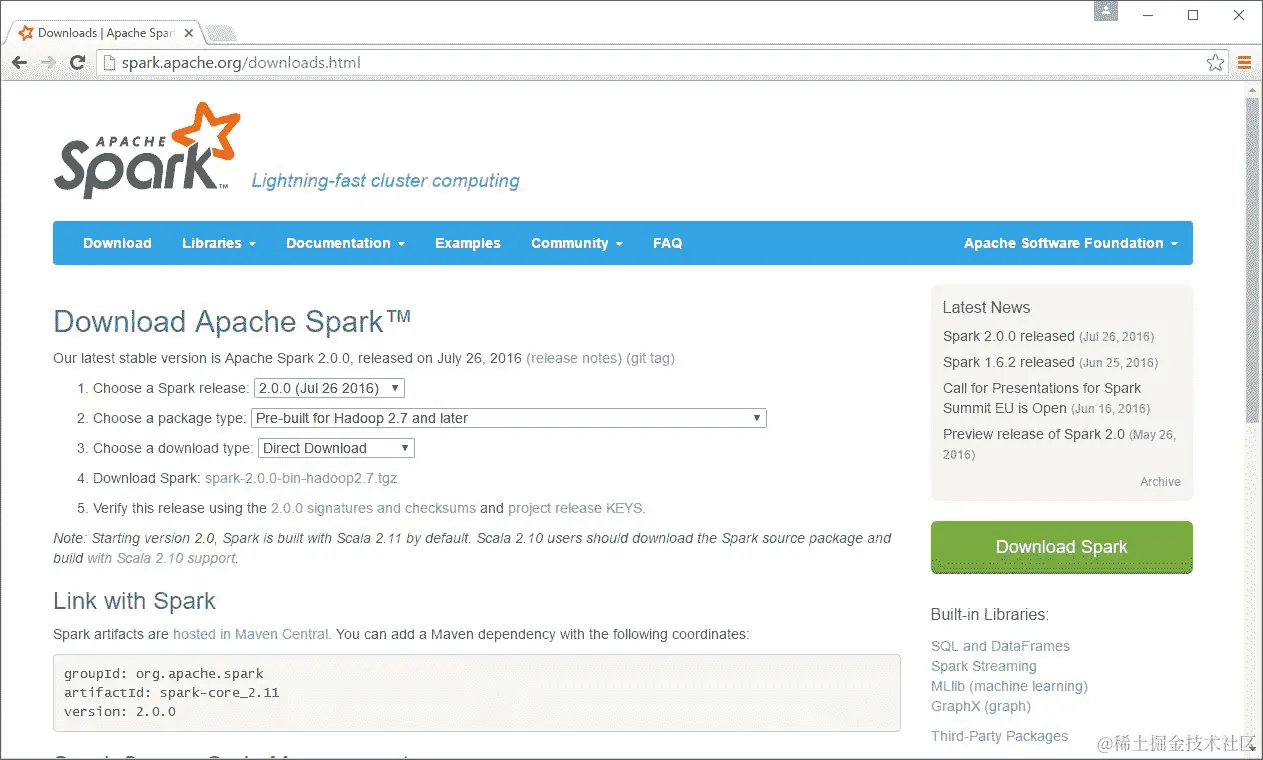The width and height of the screenshot is (1263, 760).
Task: Open the news Archive link
Action: coord(1160,482)
